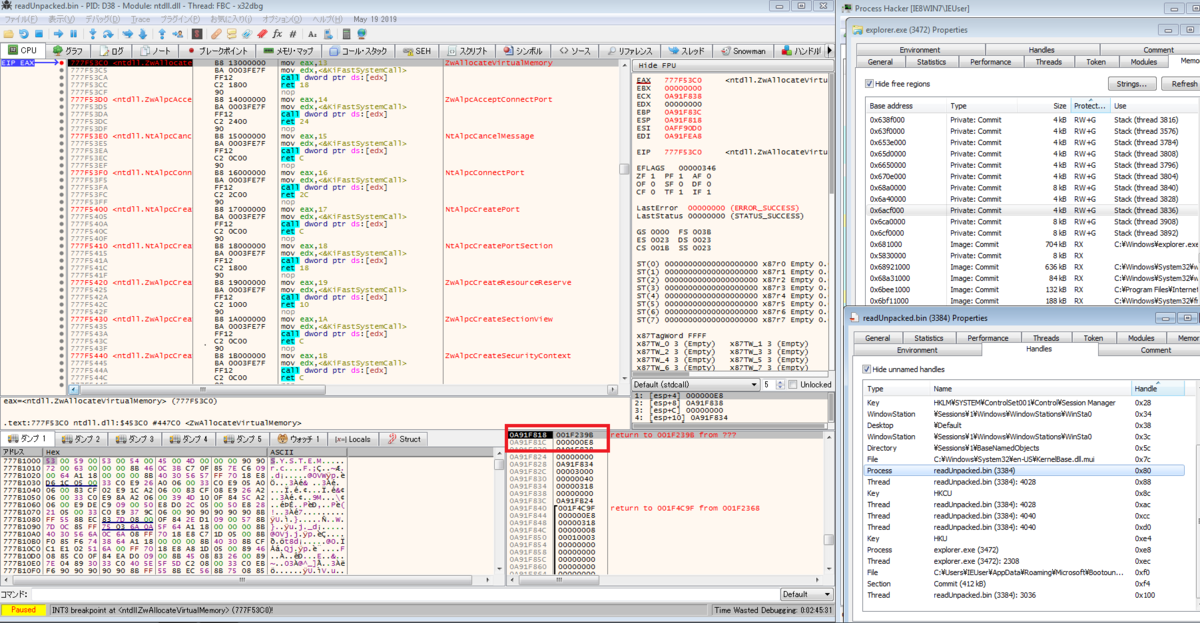The width and height of the screenshot is (1200, 623).
Task: Click the Step into toolbar icon
Action: [x=93, y=34]
